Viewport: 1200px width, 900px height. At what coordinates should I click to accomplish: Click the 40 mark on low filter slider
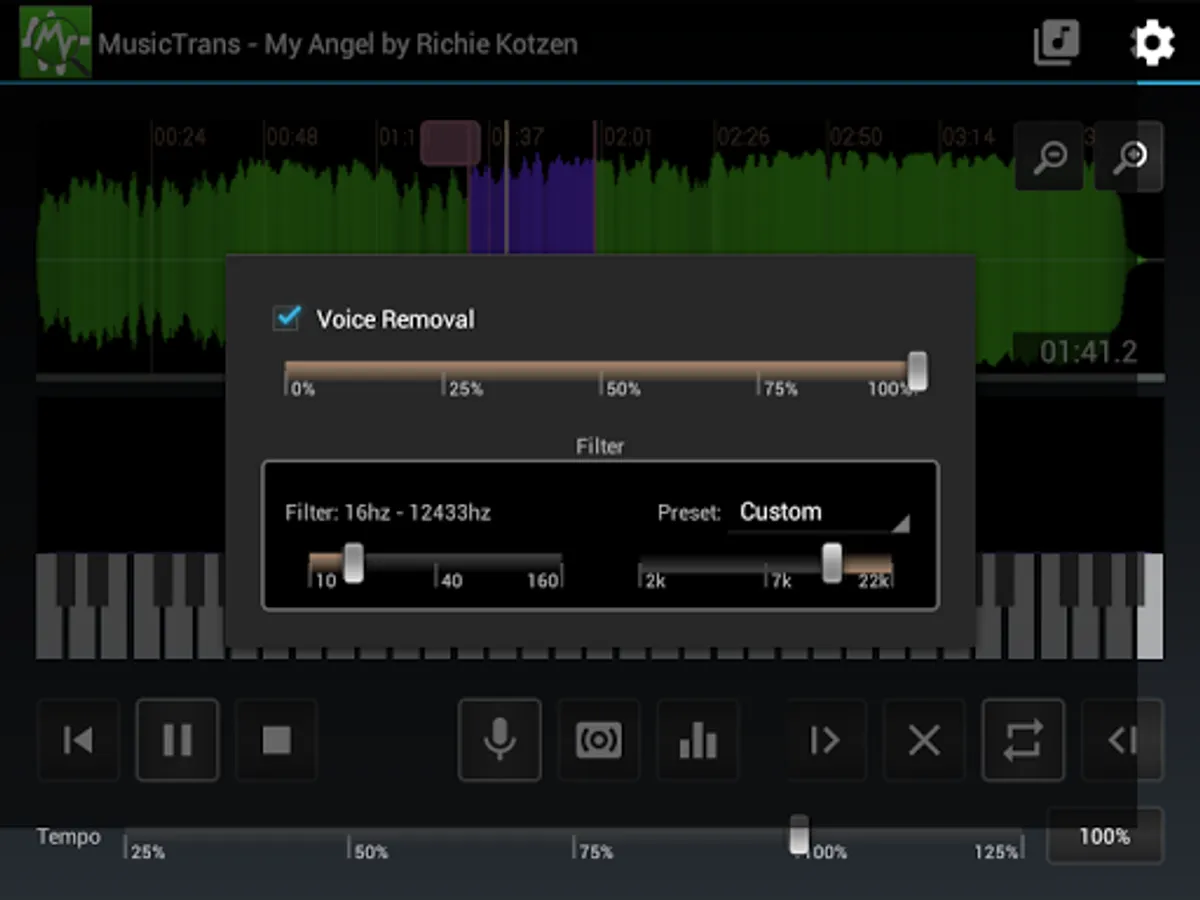[451, 580]
